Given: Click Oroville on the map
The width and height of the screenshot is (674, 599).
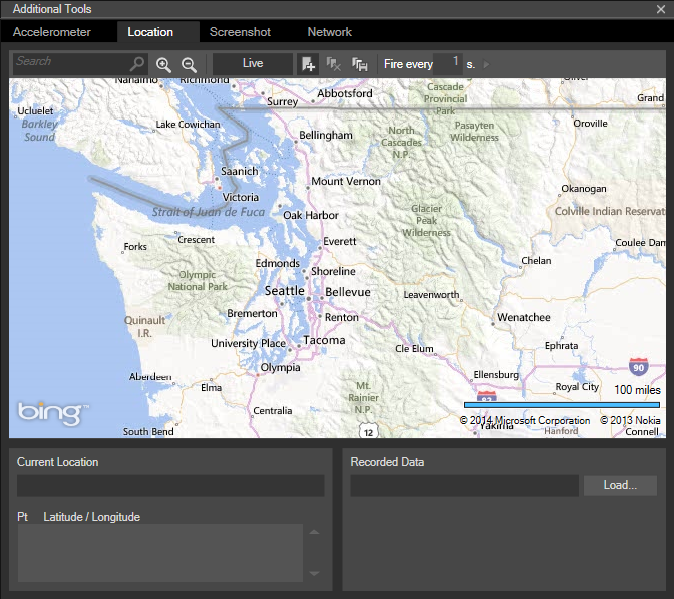Looking at the screenshot, I should [x=590, y=124].
